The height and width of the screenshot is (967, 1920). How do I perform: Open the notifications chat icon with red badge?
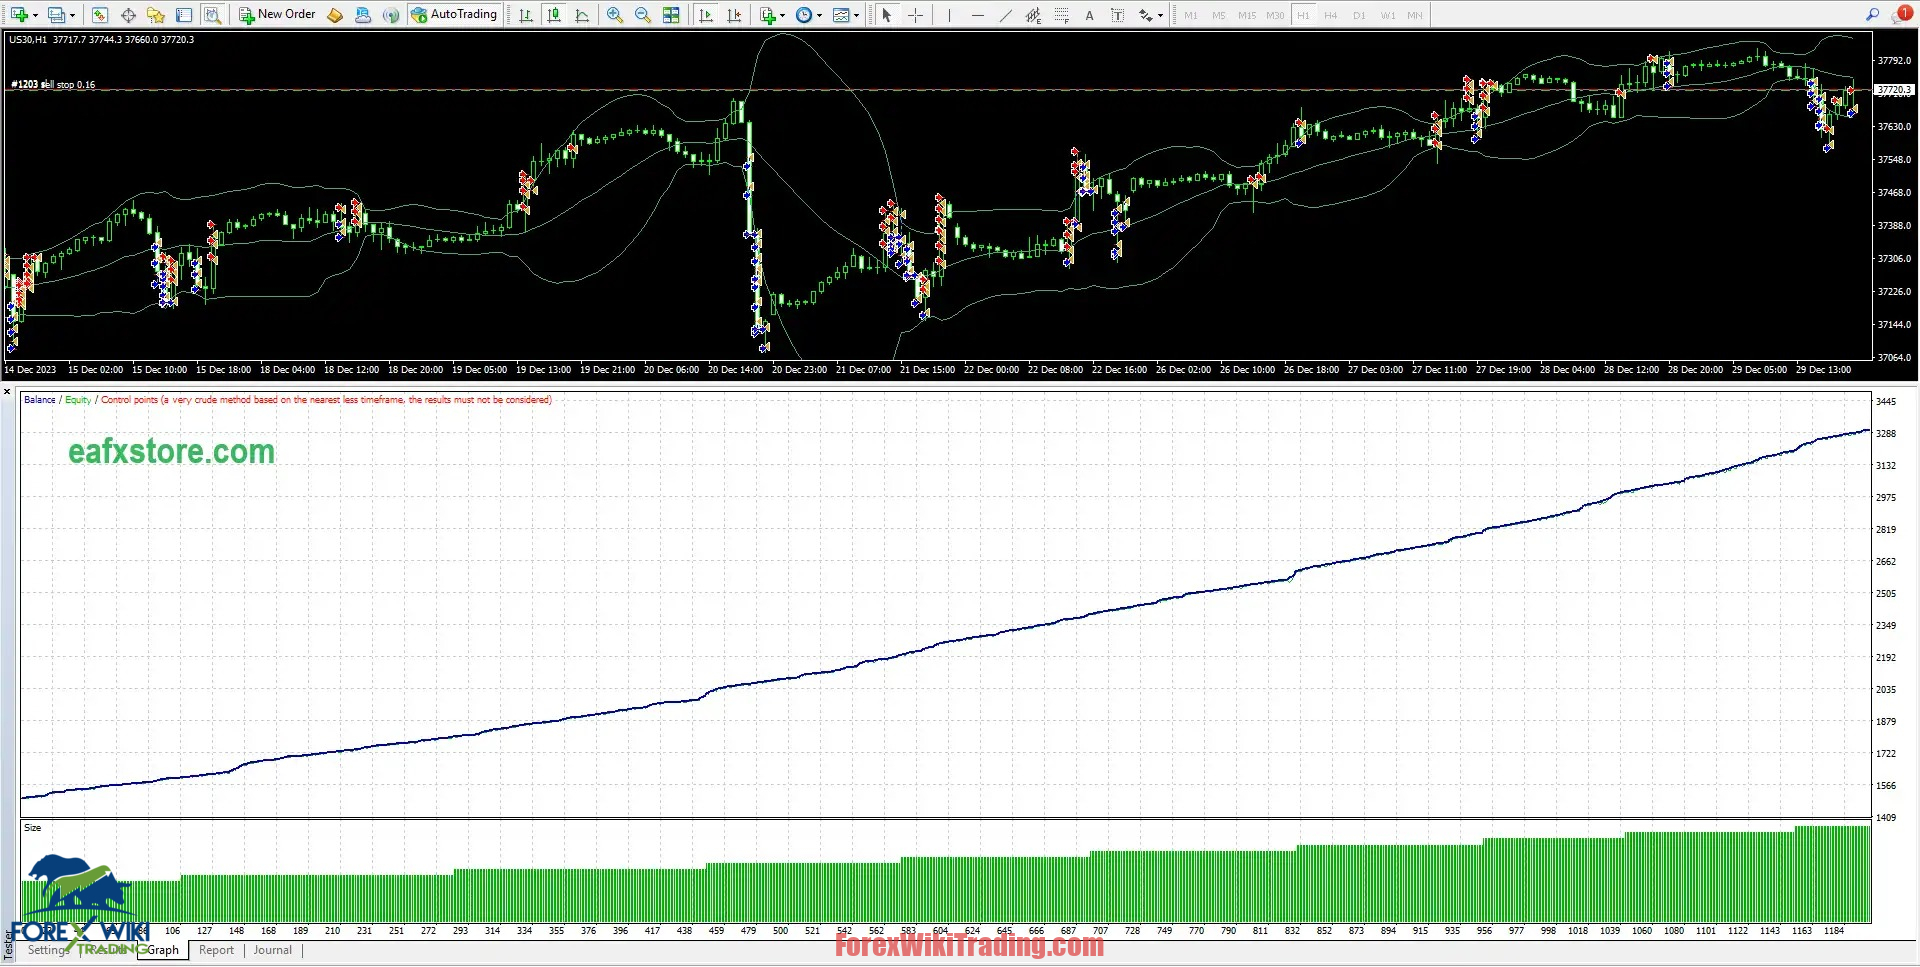point(1901,15)
